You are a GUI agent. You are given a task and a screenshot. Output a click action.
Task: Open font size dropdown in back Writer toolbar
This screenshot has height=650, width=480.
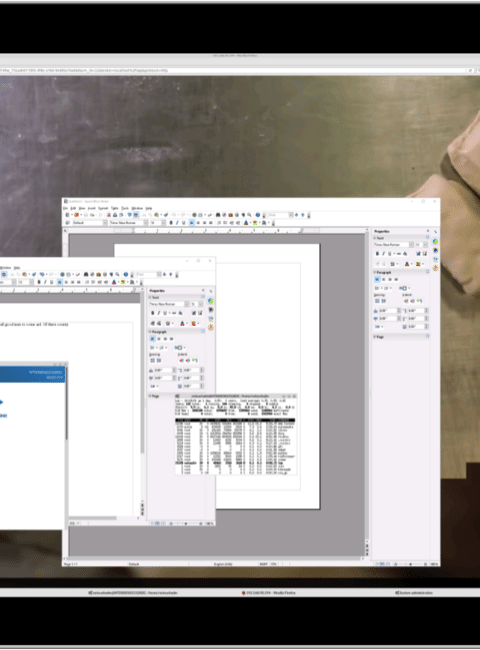point(163,223)
